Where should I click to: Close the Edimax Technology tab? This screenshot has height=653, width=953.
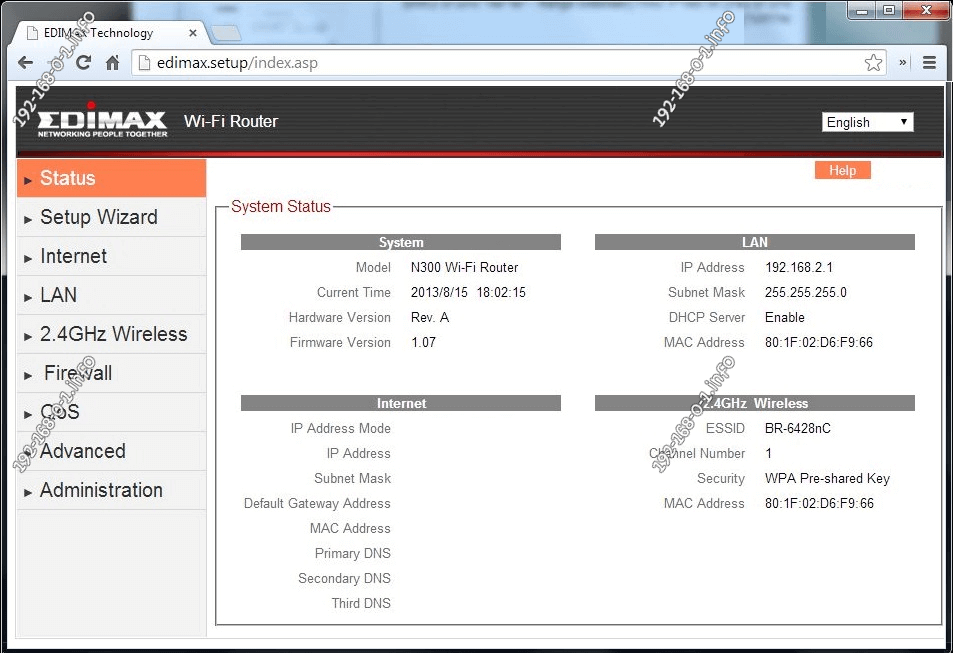(x=193, y=32)
